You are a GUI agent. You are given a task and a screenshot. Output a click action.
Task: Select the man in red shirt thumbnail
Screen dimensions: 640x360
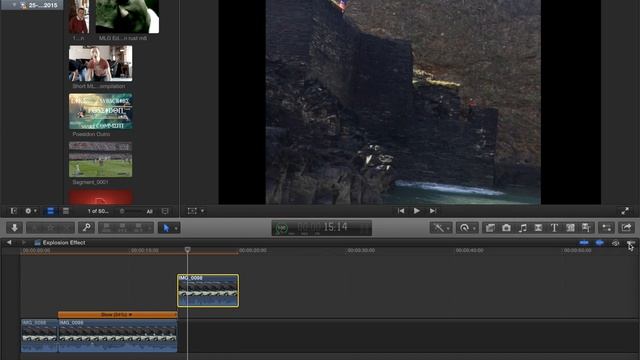click(x=79, y=16)
